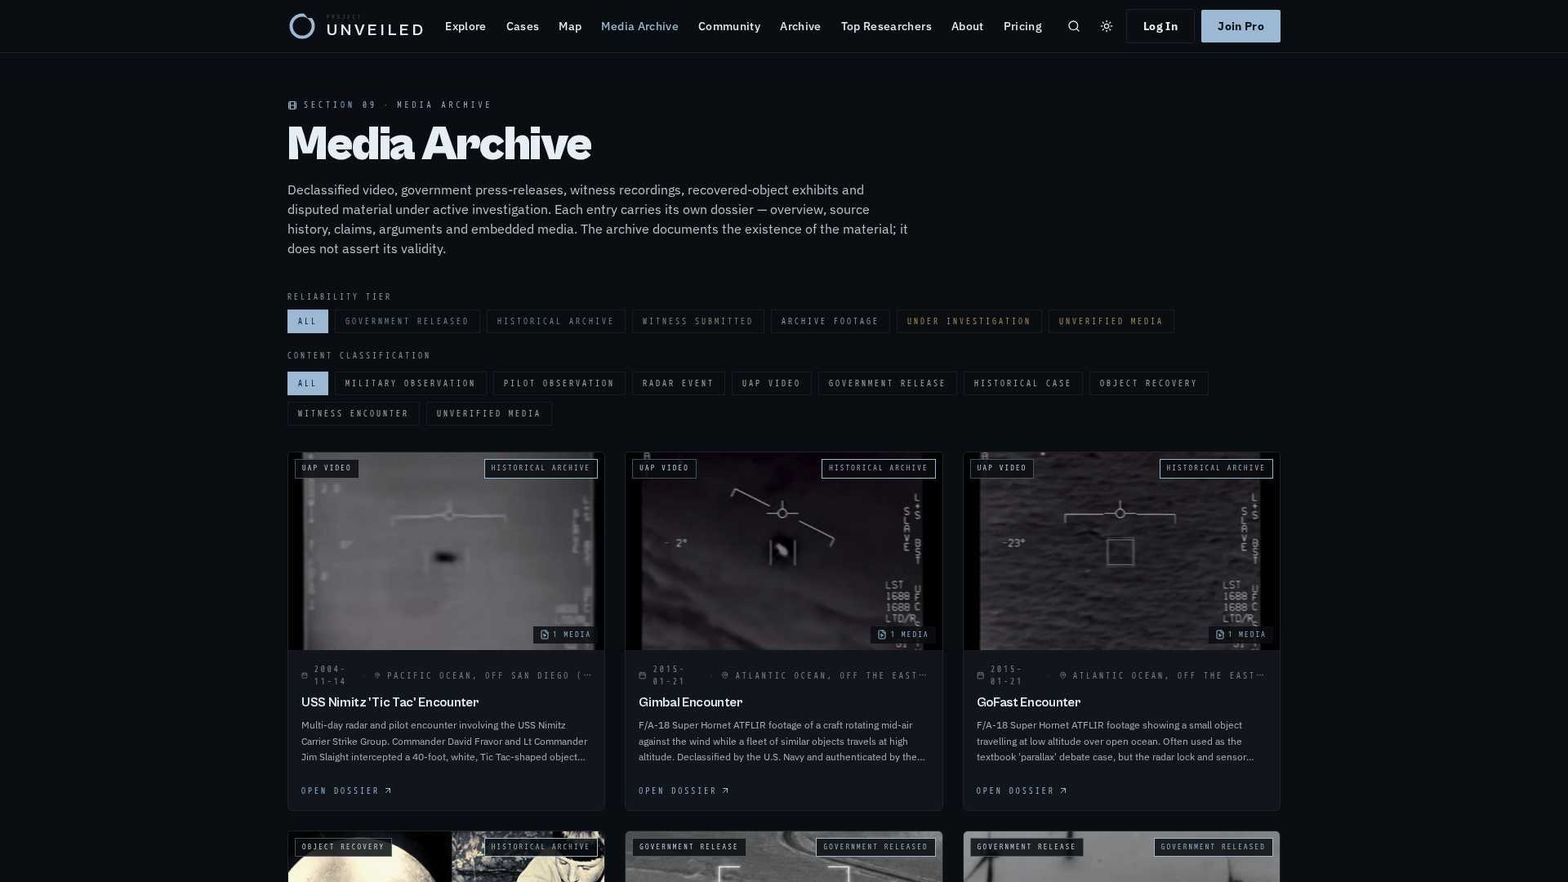Screen dimensions: 1568x882
Task: Click calendar icon on Gimbal Encounter card
Action: pyautogui.click(x=642, y=675)
